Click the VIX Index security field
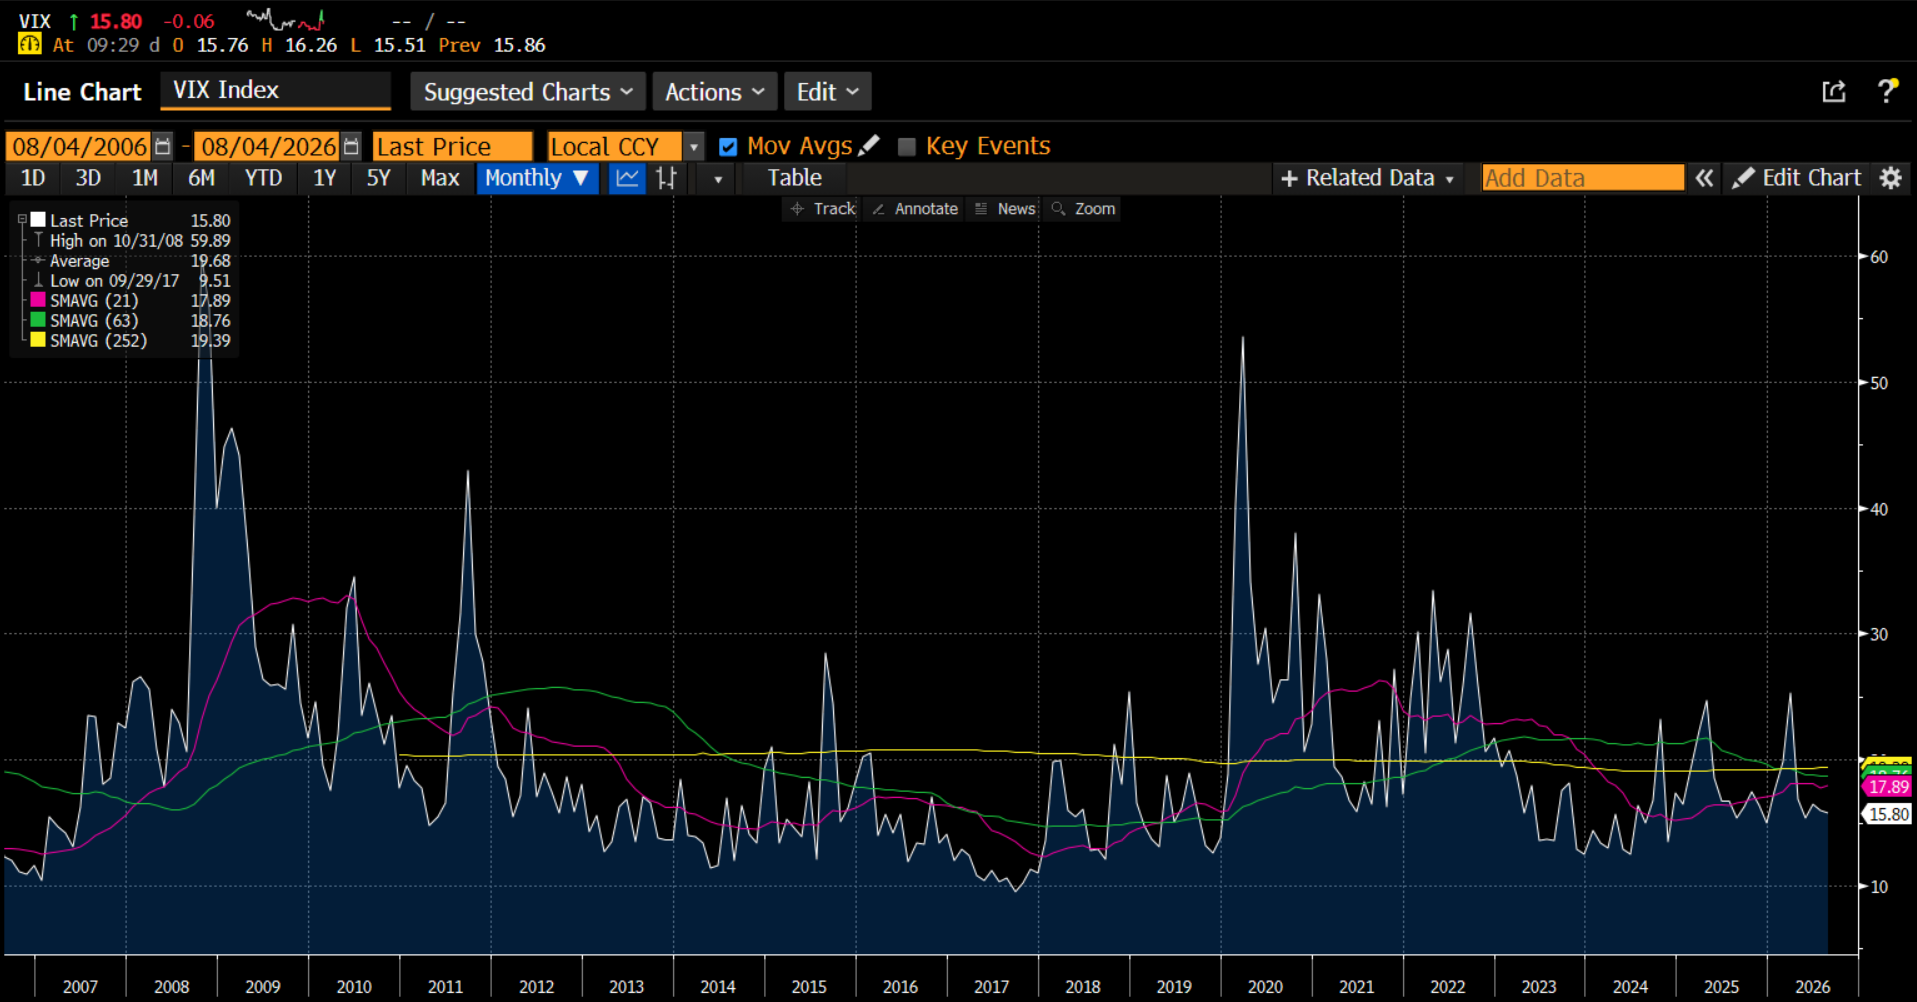This screenshot has width=1917, height=1002. click(x=275, y=90)
